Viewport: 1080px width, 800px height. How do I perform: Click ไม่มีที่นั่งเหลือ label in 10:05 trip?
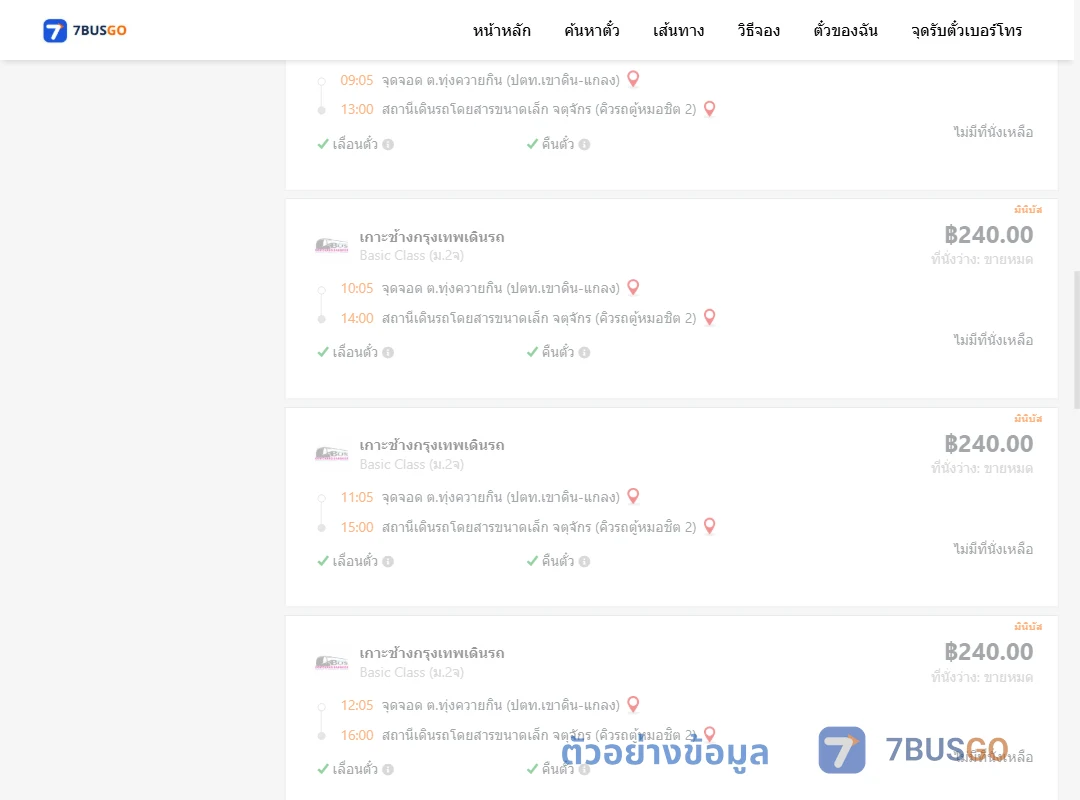coord(993,340)
